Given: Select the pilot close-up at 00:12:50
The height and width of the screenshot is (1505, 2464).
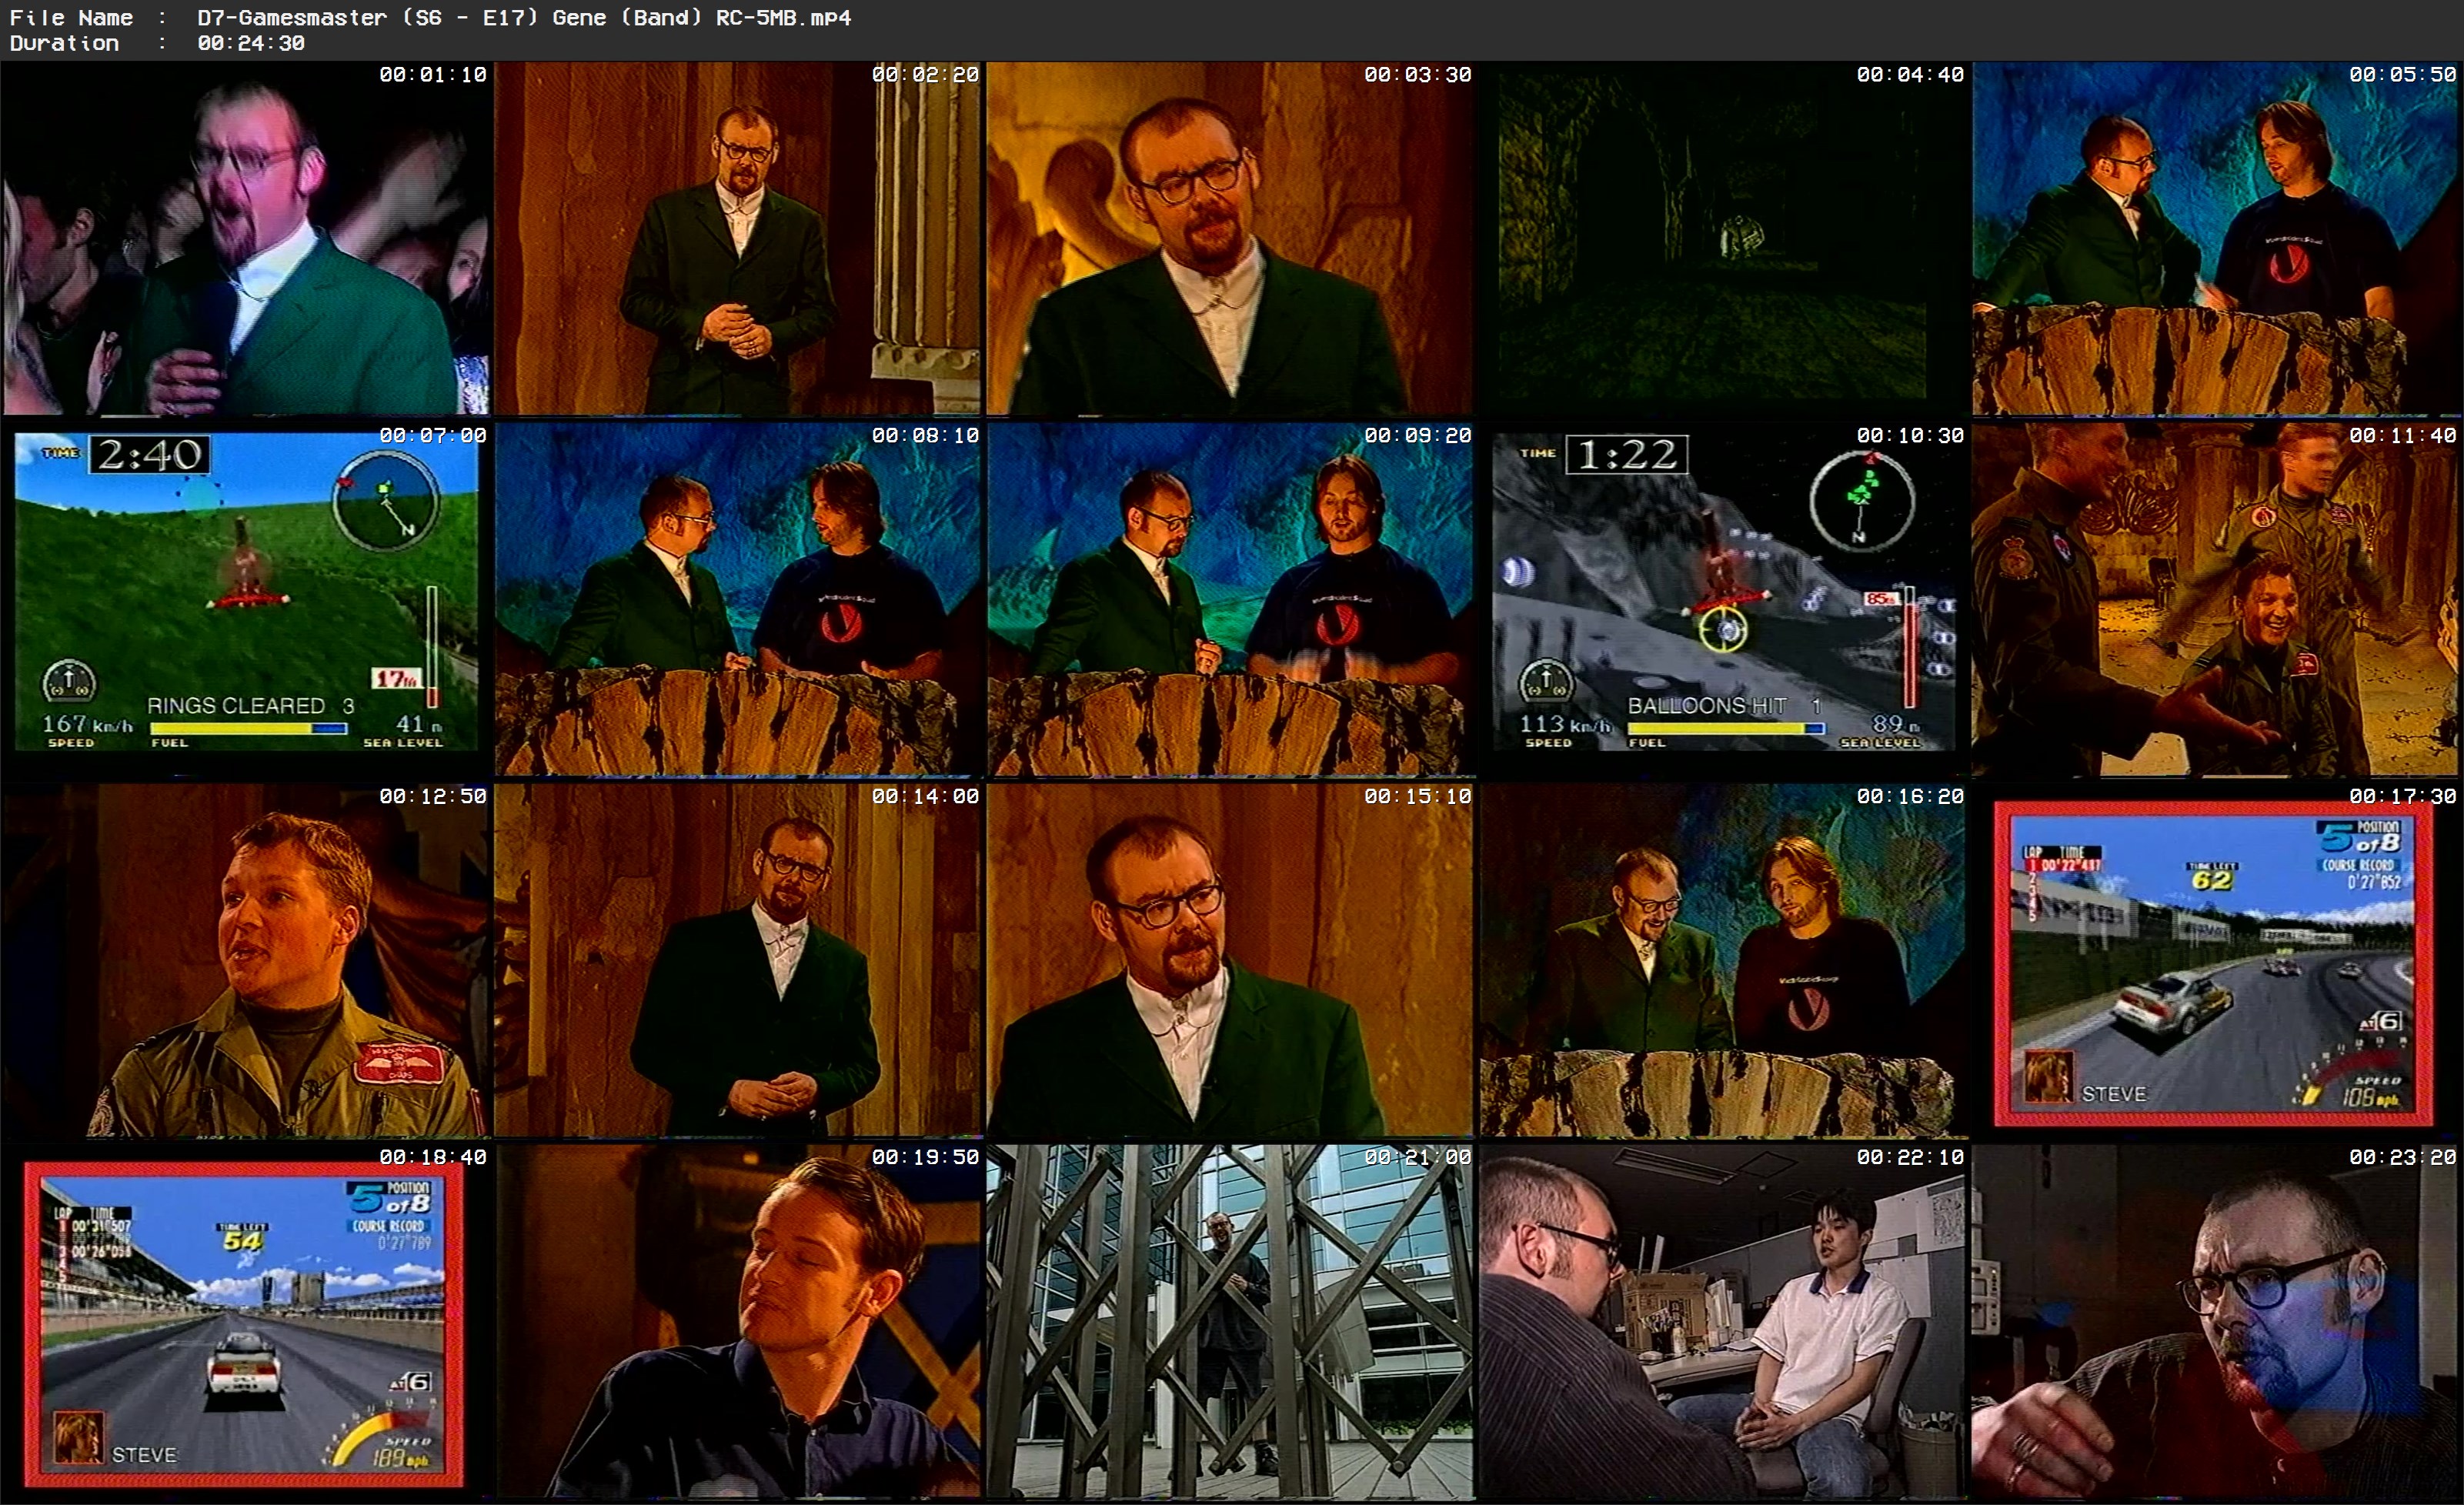Looking at the screenshot, I should (x=246, y=960).
